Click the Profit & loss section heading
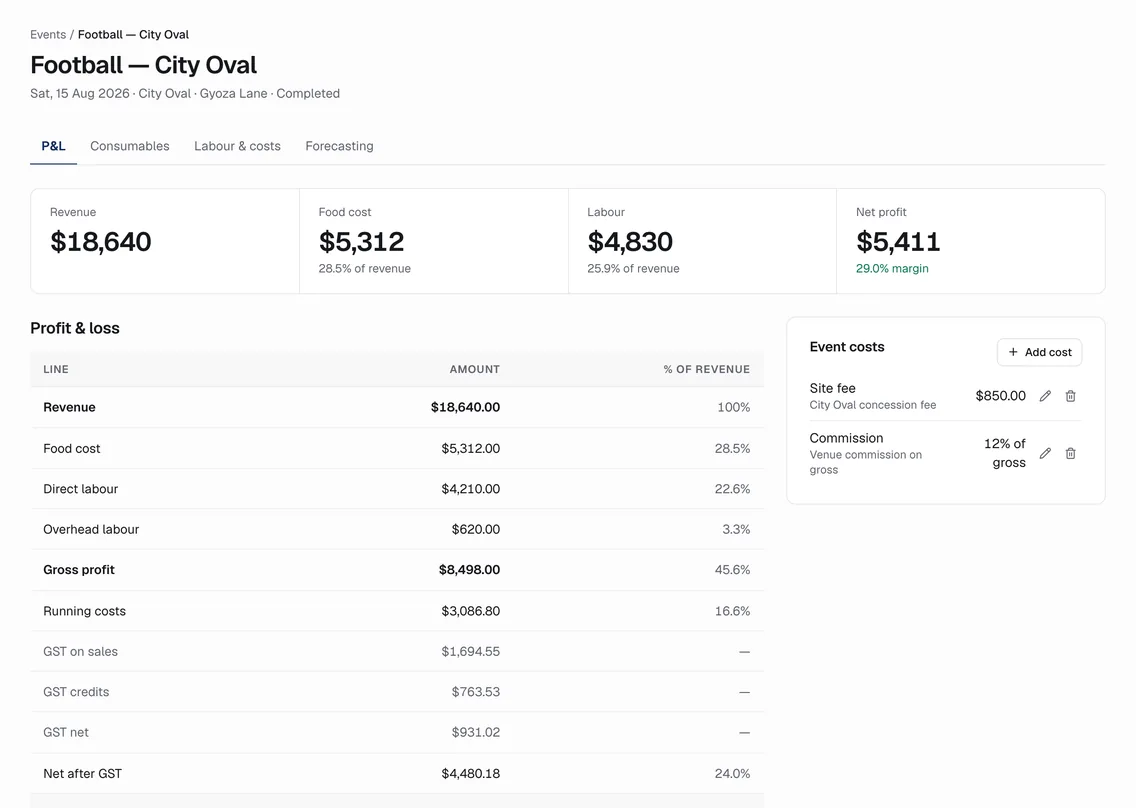The image size is (1136, 808). click(75, 328)
